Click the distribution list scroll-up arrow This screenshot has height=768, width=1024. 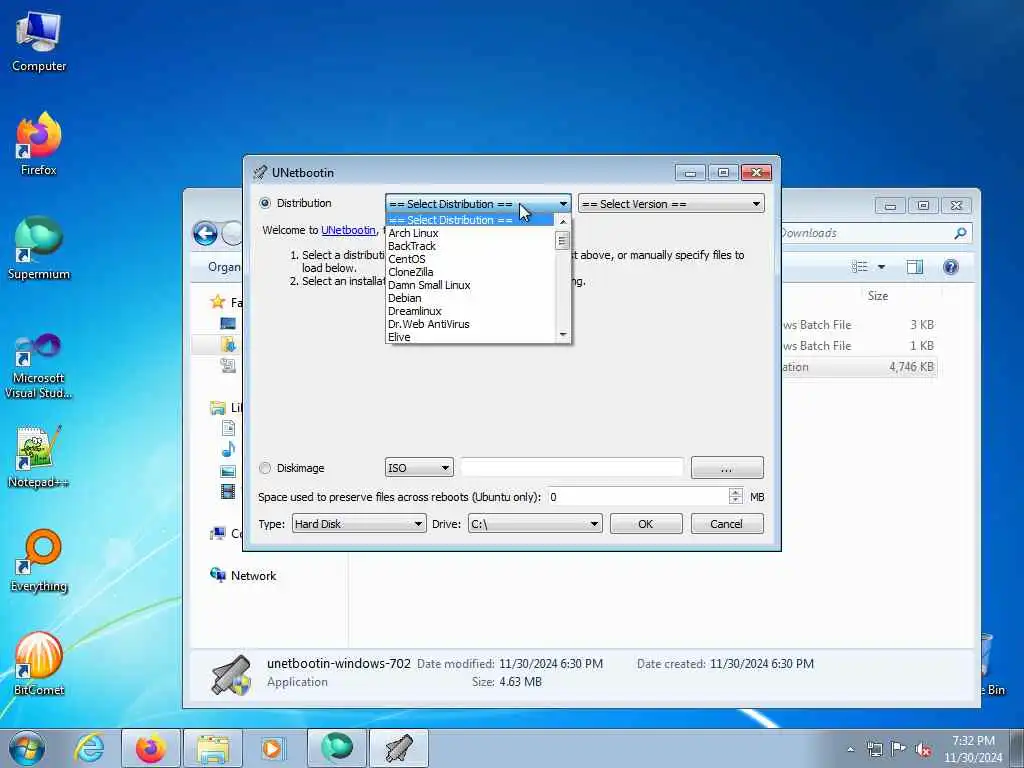(563, 222)
